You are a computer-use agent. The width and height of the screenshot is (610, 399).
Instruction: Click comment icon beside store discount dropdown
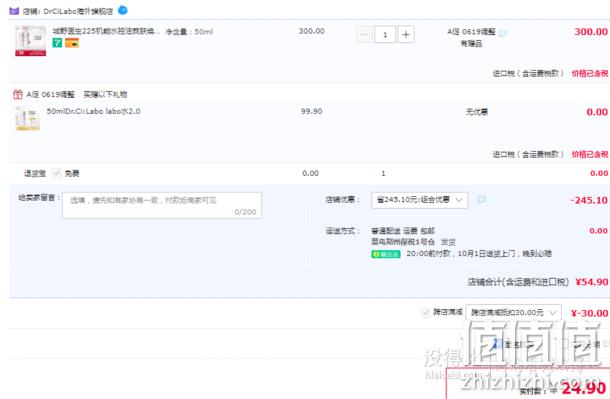481,200
